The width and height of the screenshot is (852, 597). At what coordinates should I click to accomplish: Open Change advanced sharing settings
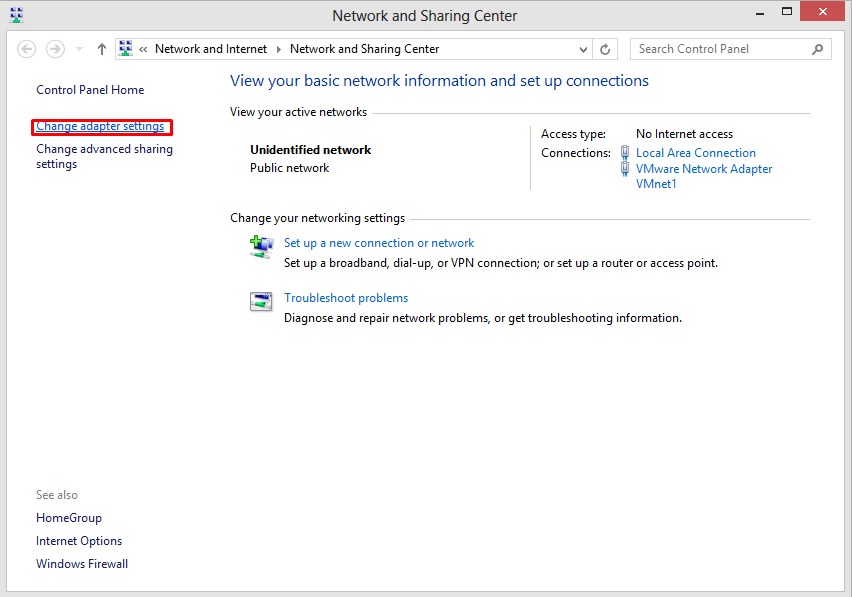(104, 156)
